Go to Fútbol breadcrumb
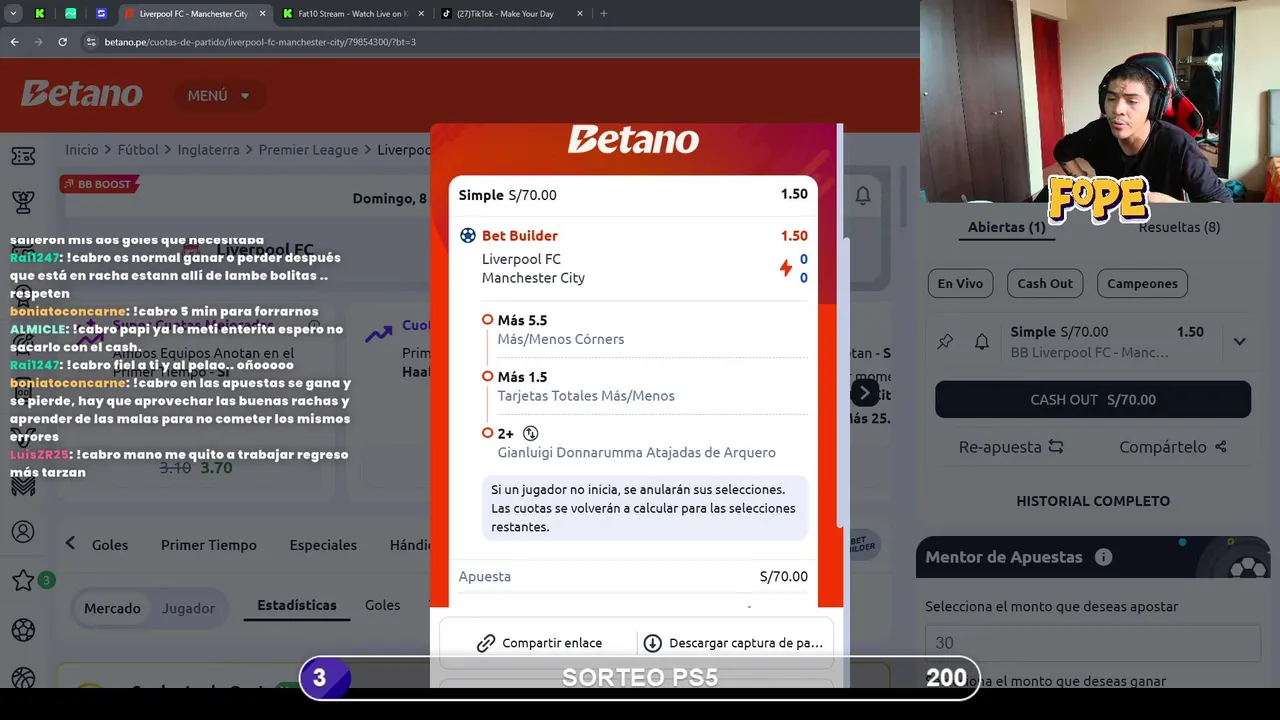Screen dimensions: 1280x720 (138, 149)
